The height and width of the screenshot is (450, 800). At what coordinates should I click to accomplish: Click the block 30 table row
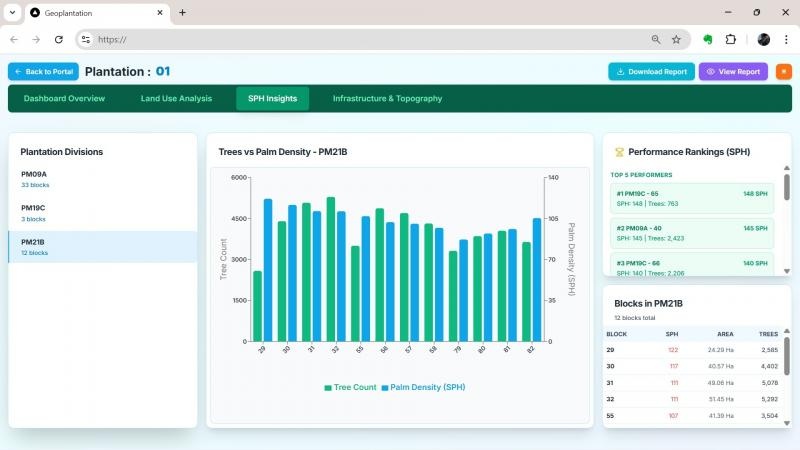tap(692, 366)
